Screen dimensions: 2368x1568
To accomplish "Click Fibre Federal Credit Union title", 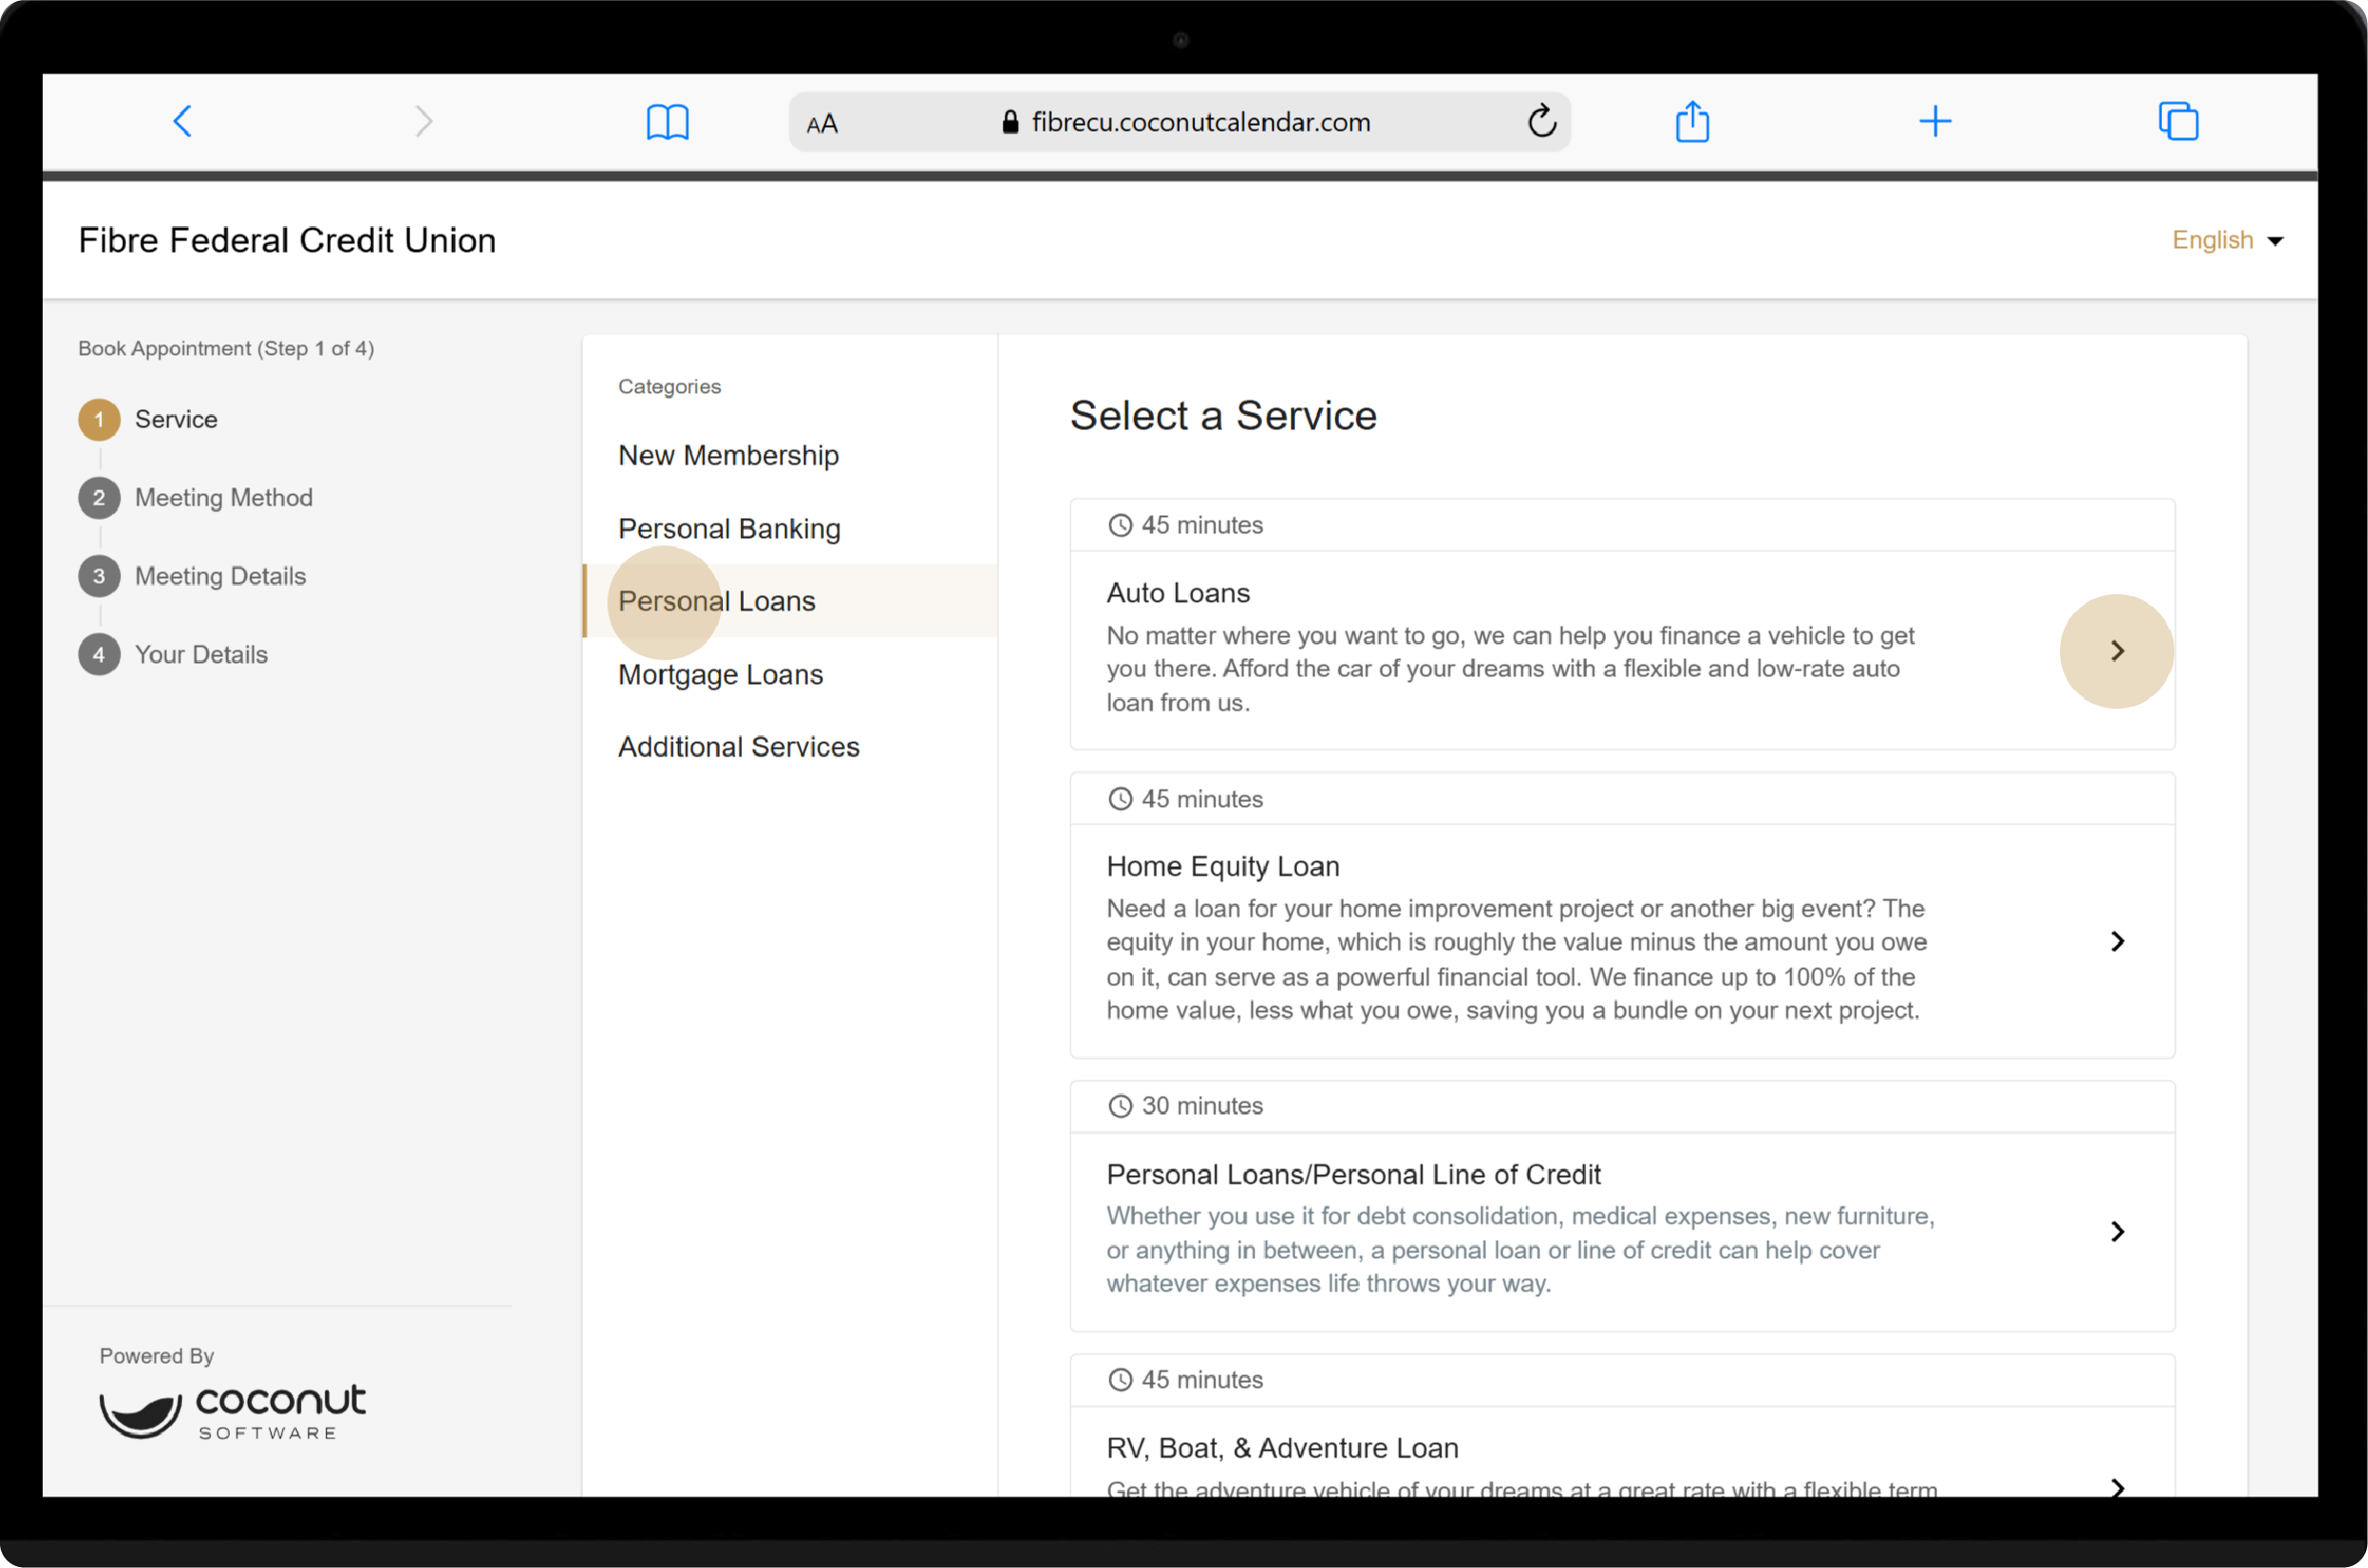I will (x=287, y=240).
